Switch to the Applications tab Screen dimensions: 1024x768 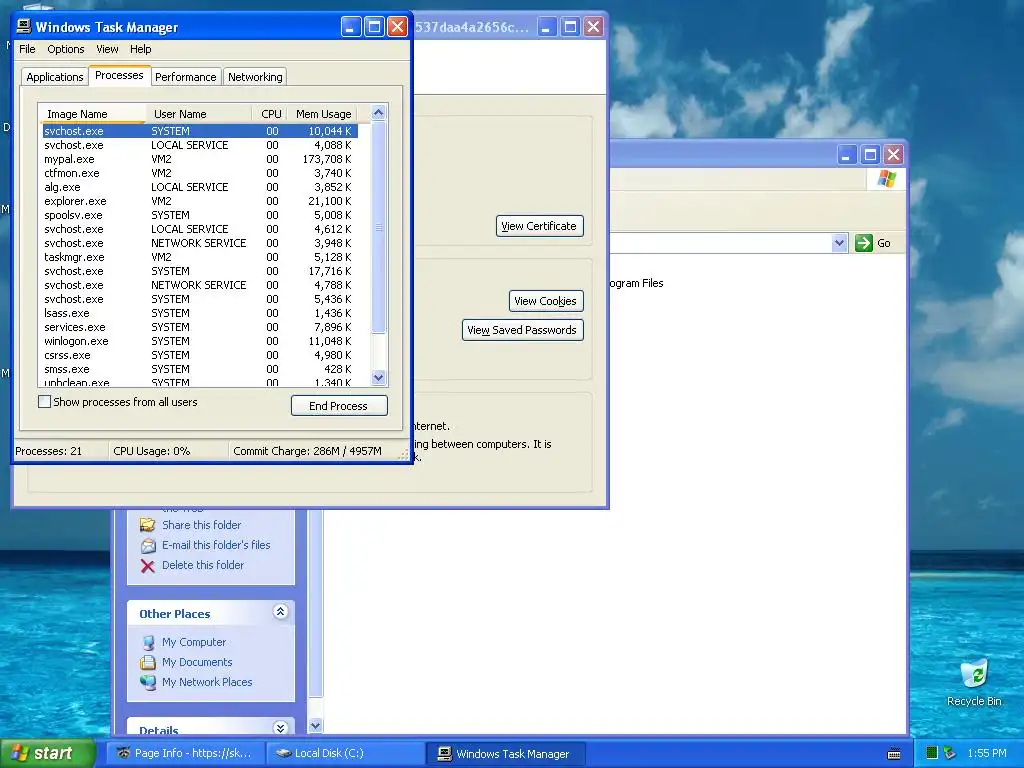tap(54, 77)
